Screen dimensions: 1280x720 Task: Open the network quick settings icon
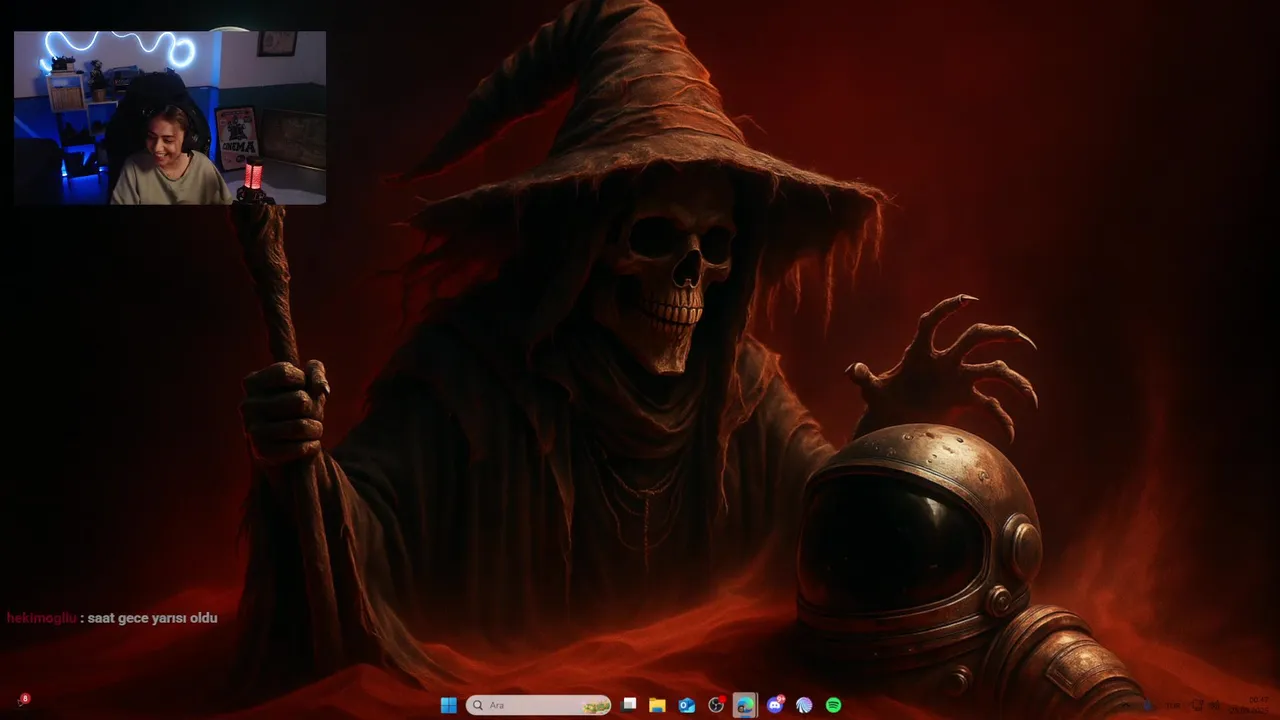pyautogui.click(x=1197, y=705)
